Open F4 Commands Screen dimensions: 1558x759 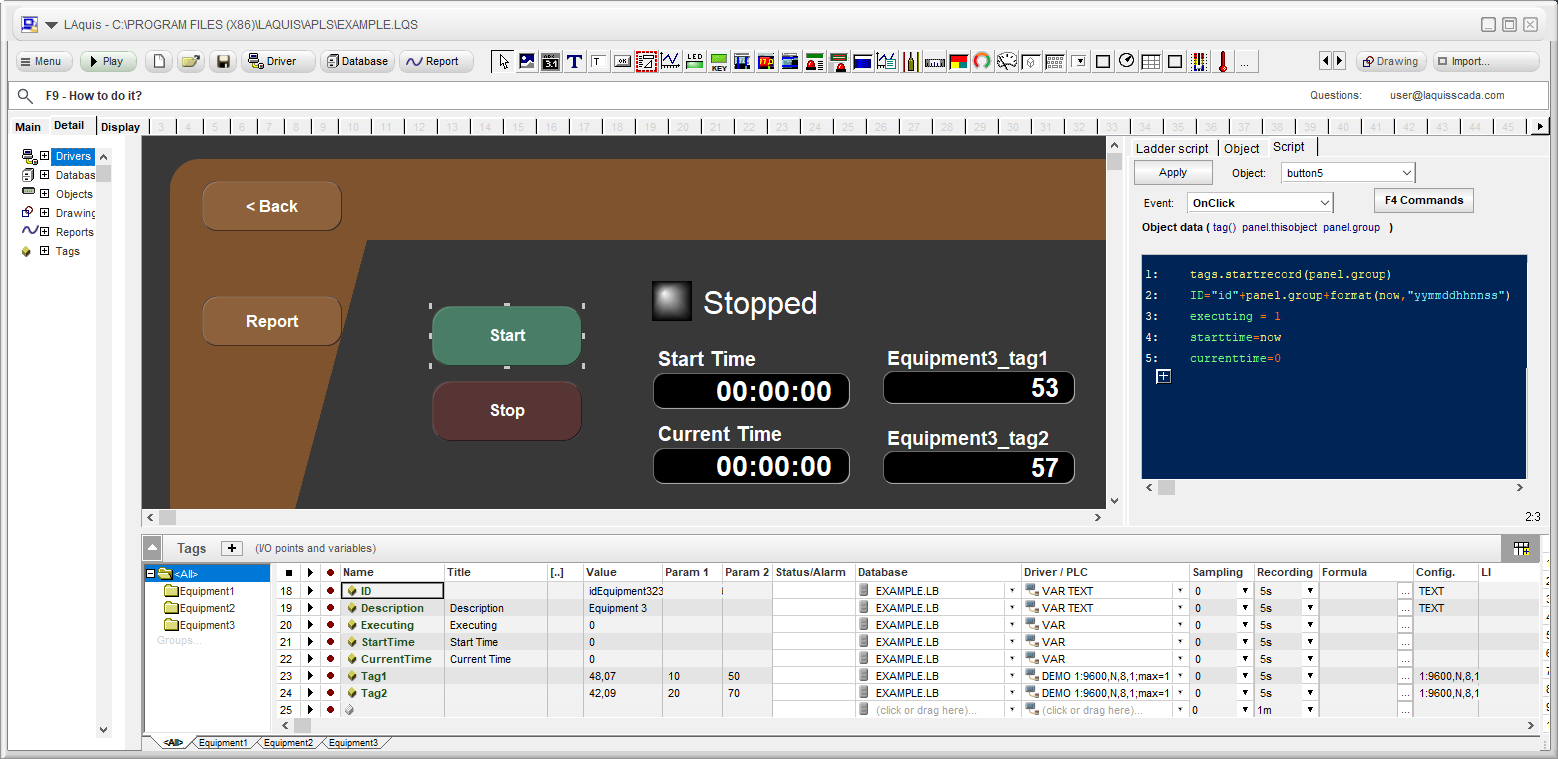coord(1424,200)
